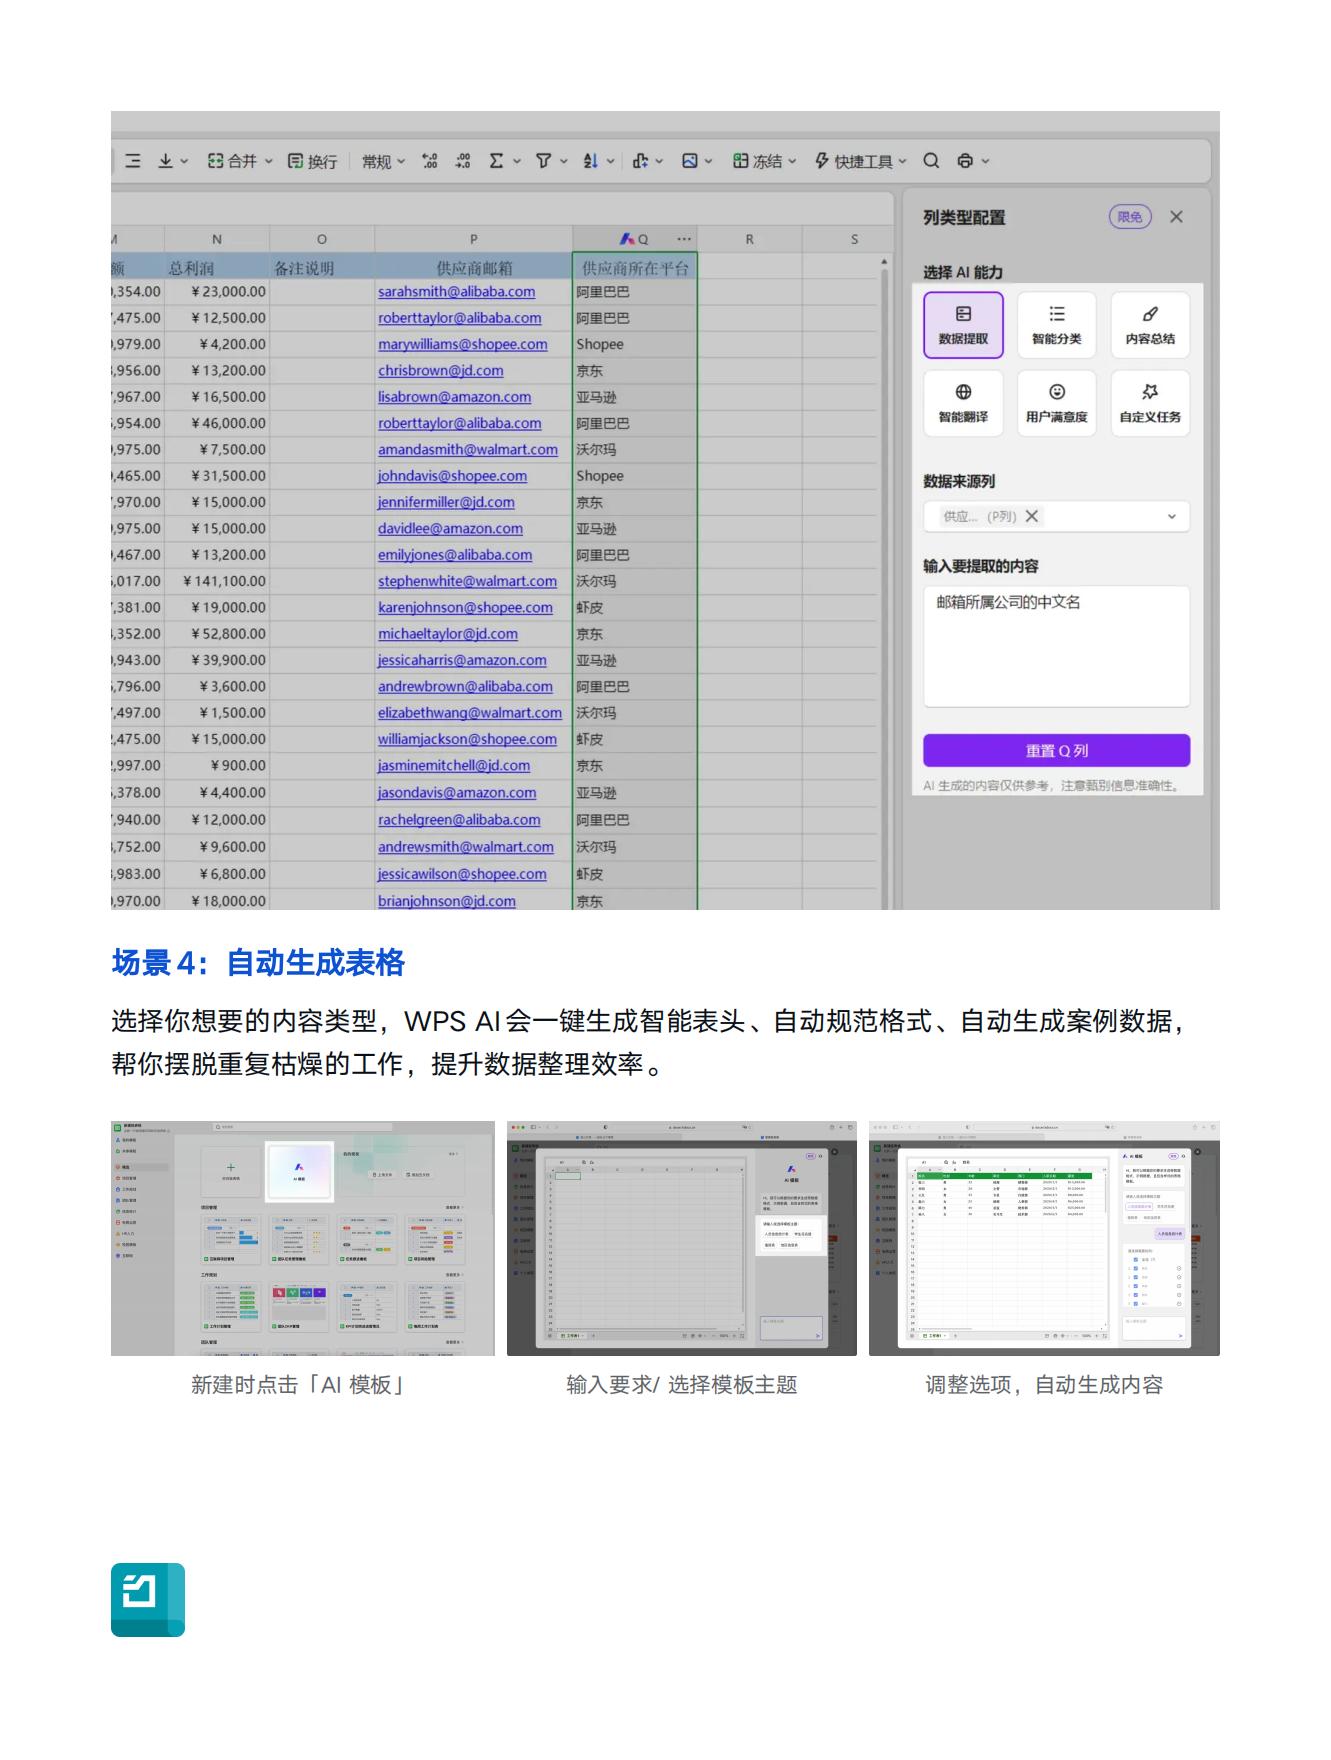Click the vertical align bottom icon
Viewport: 1331px width, 1760px height.
(166, 161)
